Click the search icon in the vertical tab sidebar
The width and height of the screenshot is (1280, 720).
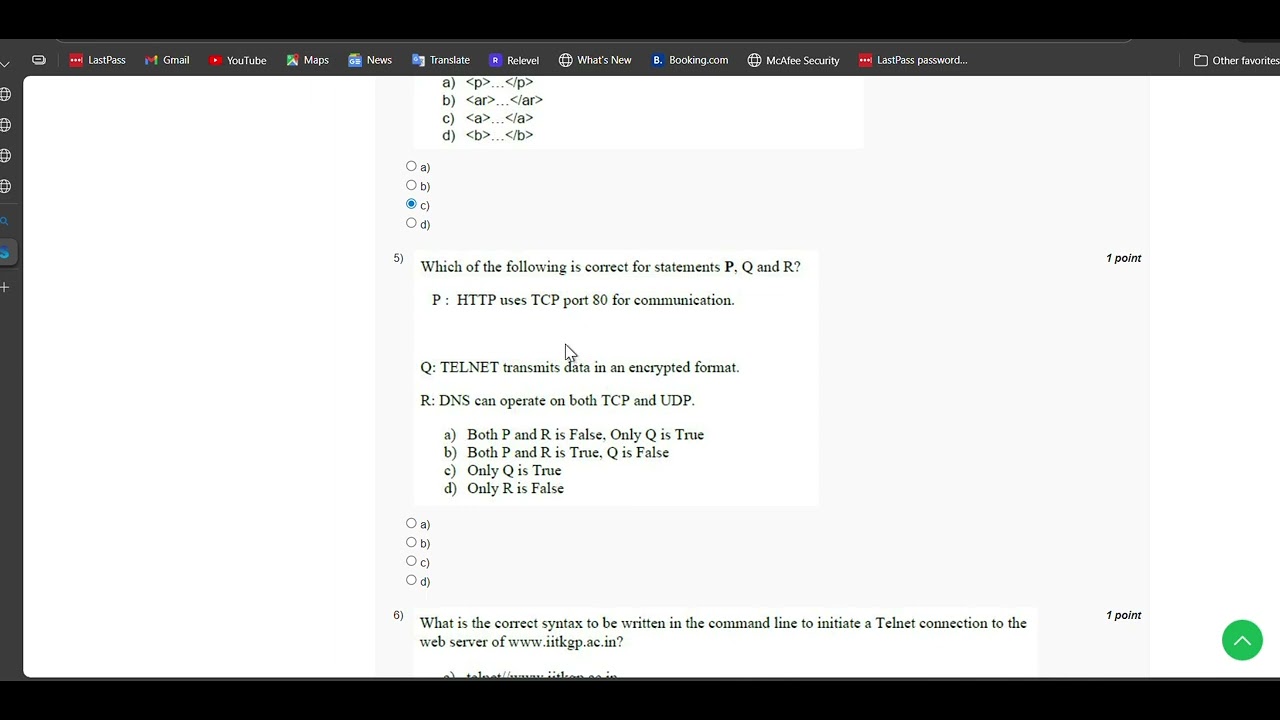[5, 222]
